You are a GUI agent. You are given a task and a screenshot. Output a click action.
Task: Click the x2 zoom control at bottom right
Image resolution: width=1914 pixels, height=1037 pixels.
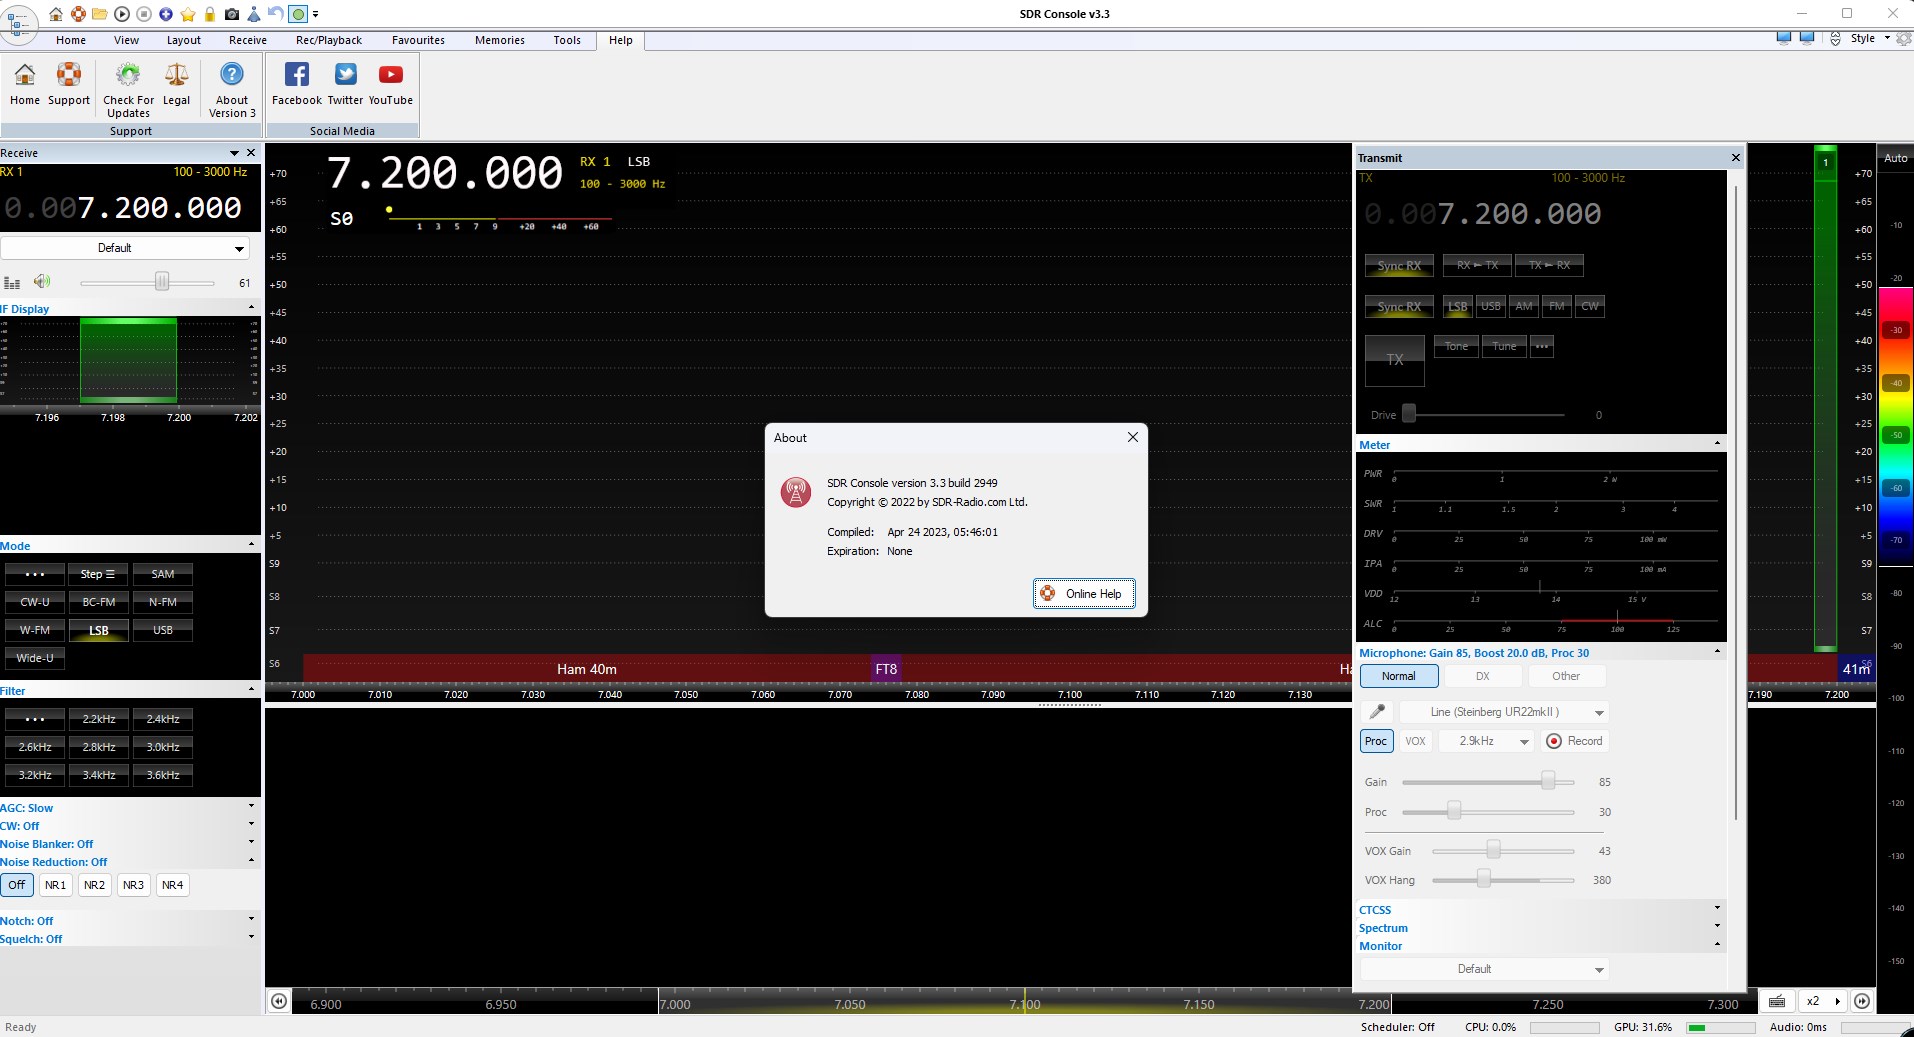click(x=1823, y=1001)
